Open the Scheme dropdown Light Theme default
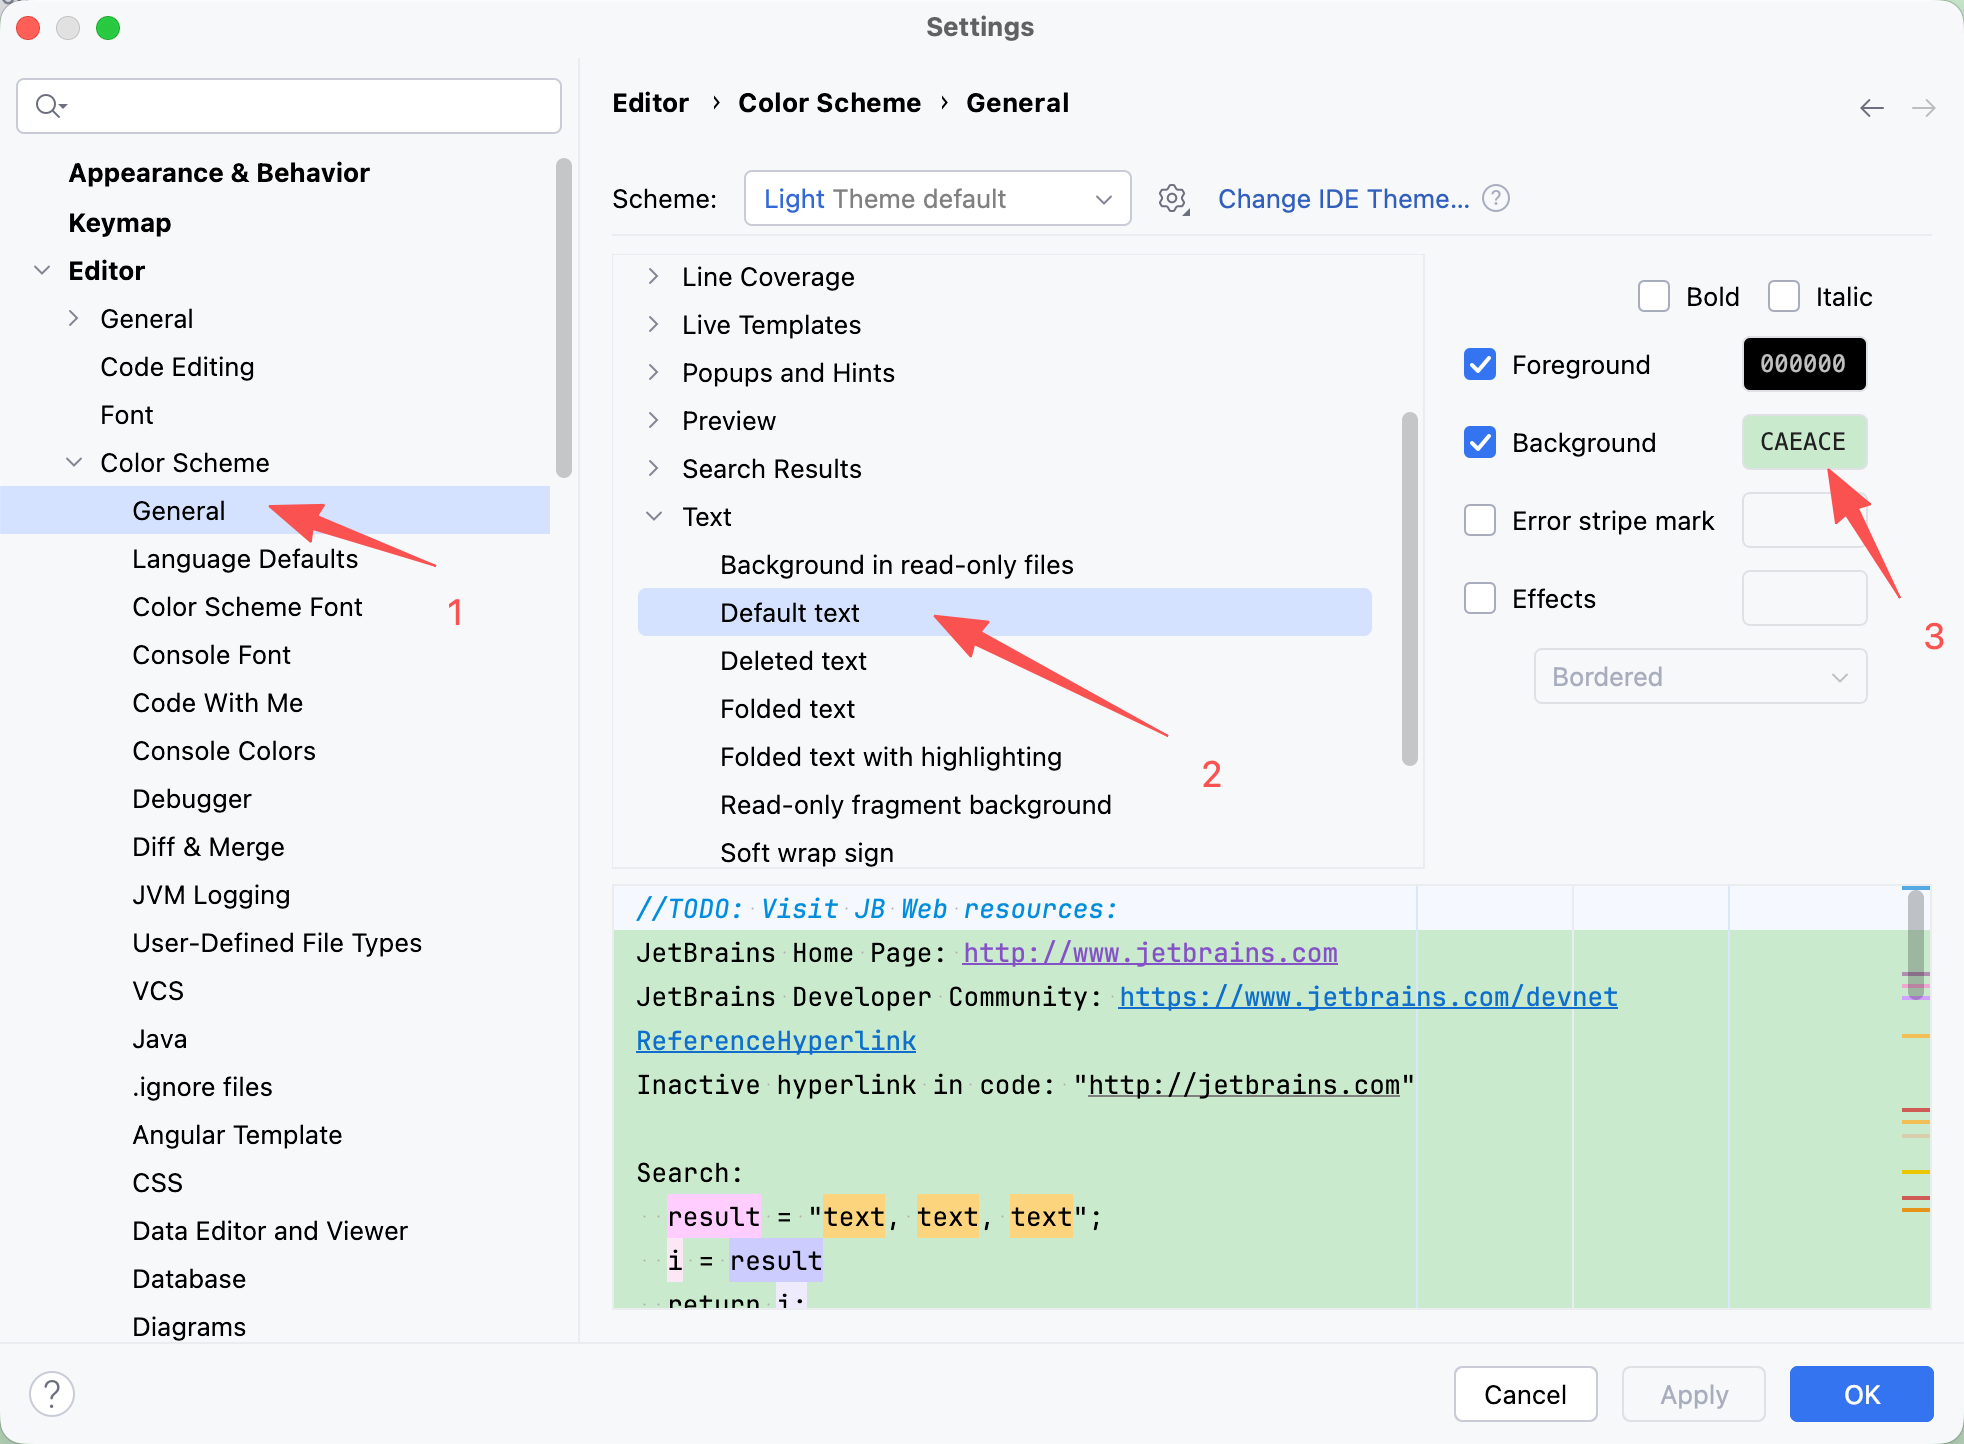This screenshot has width=1964, height=1444. point(937,198)
